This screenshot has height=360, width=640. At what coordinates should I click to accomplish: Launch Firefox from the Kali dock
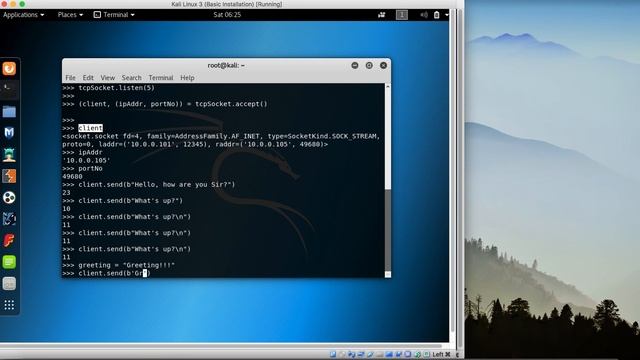9,68
